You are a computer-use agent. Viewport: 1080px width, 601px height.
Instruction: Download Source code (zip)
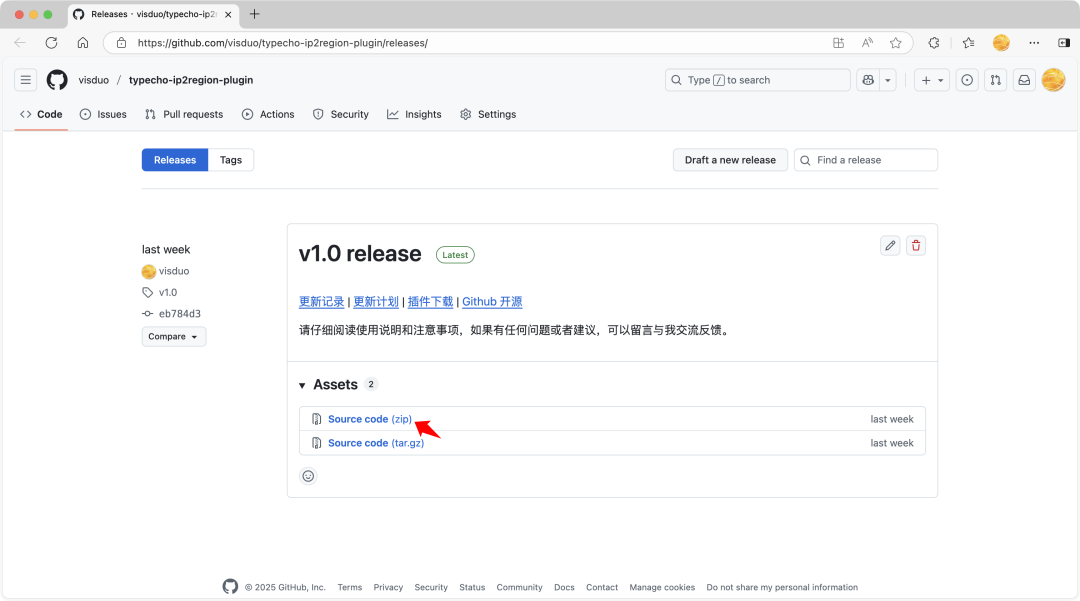(x=370, y=419)
